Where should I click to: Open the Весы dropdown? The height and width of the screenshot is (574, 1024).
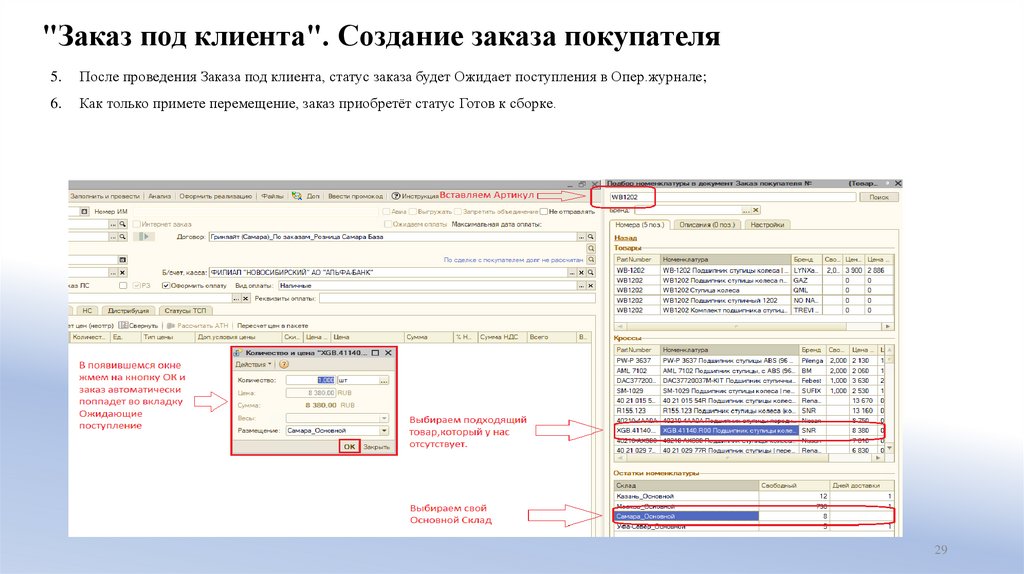tap(384, 418)
